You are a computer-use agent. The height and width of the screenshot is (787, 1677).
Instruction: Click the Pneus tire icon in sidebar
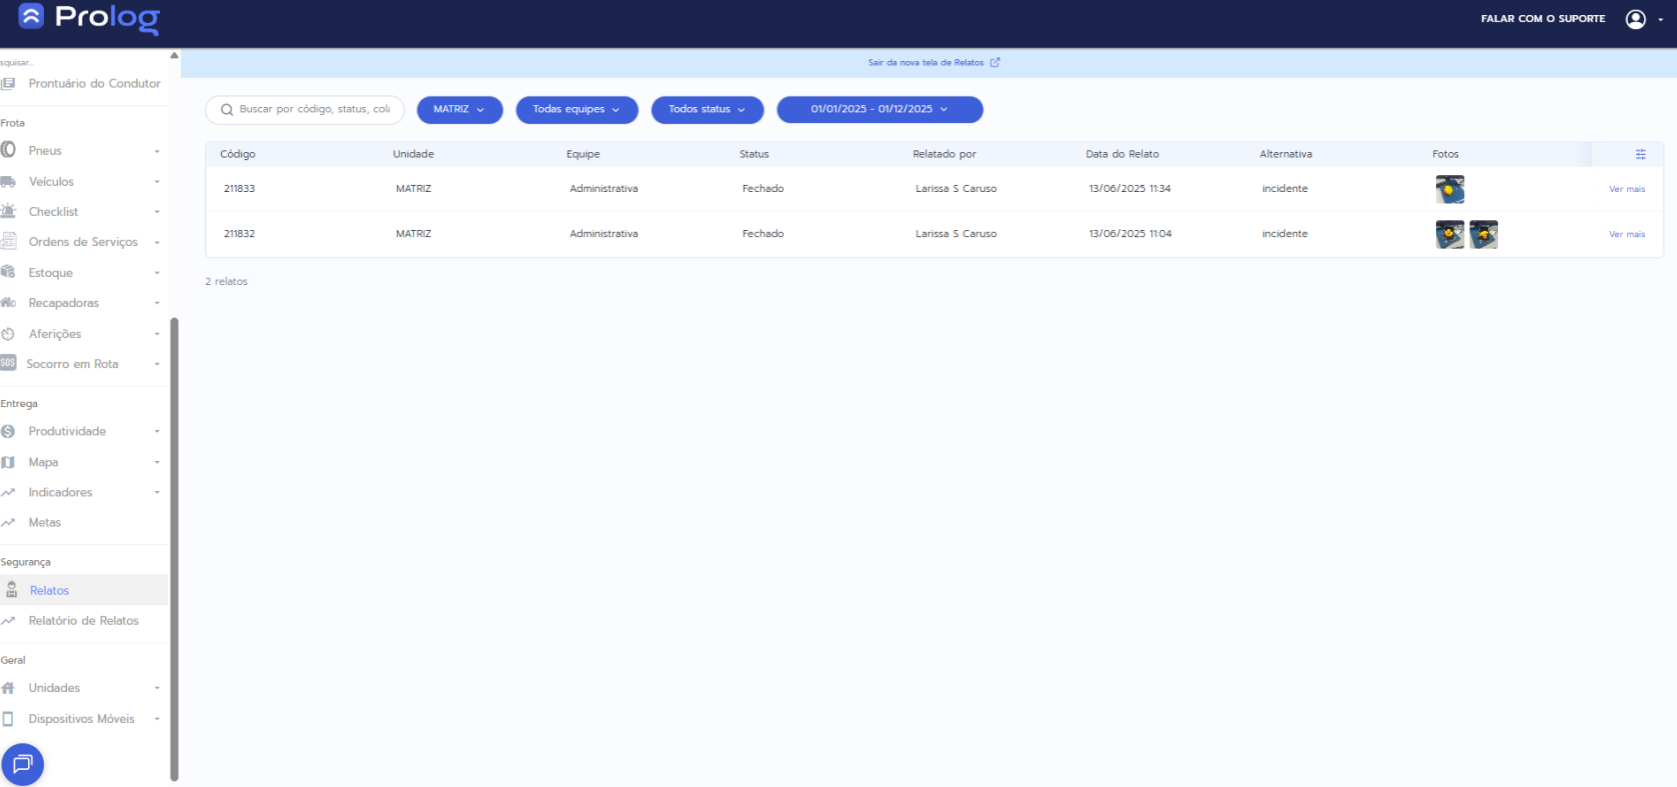click(9, 150)
